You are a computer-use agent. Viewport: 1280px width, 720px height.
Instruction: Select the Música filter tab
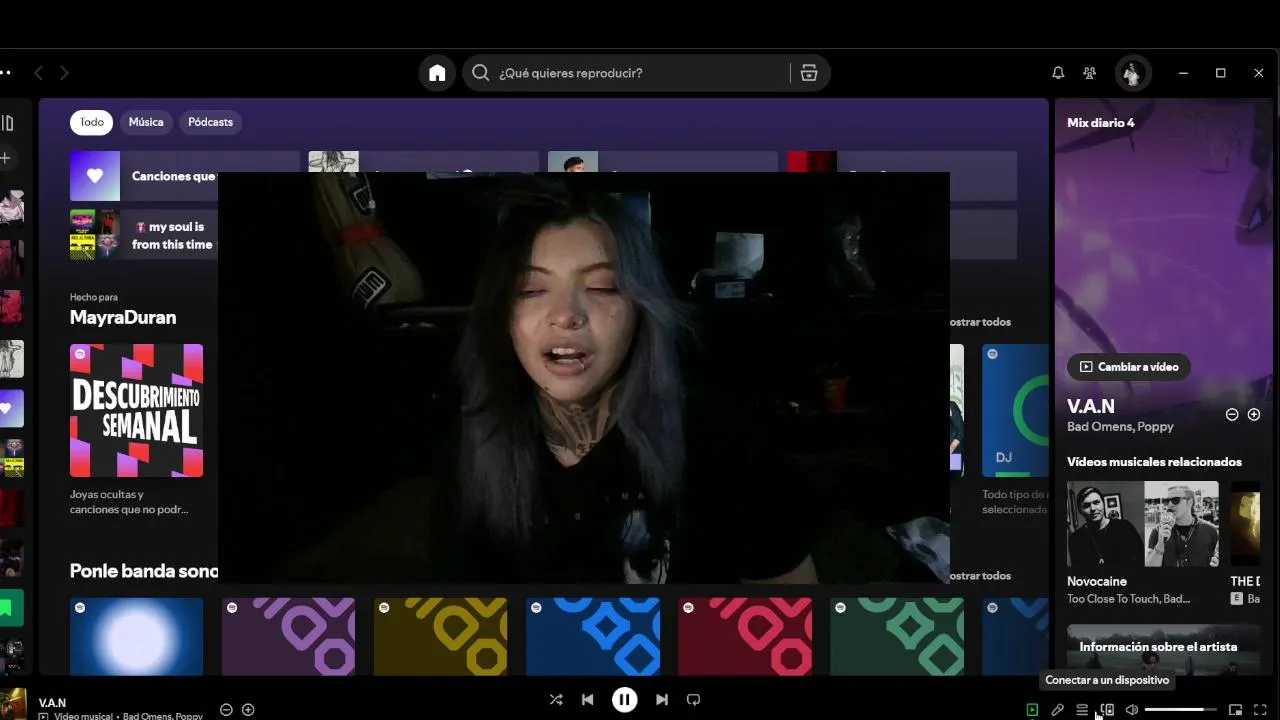pyautogui.click(x=146, y=122)
